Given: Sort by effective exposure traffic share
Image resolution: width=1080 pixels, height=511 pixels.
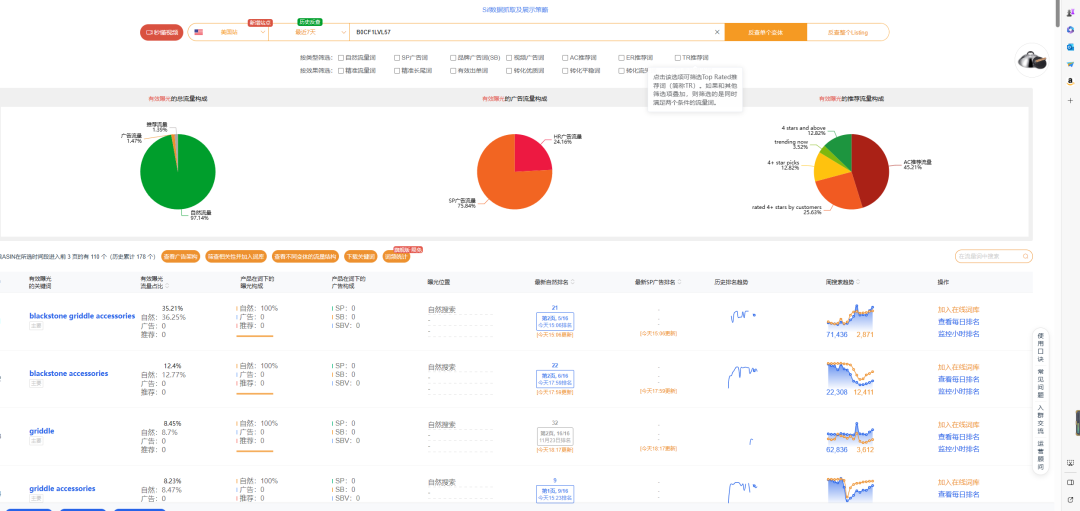Looking at the screenshot, I should [x=167, y=286].
